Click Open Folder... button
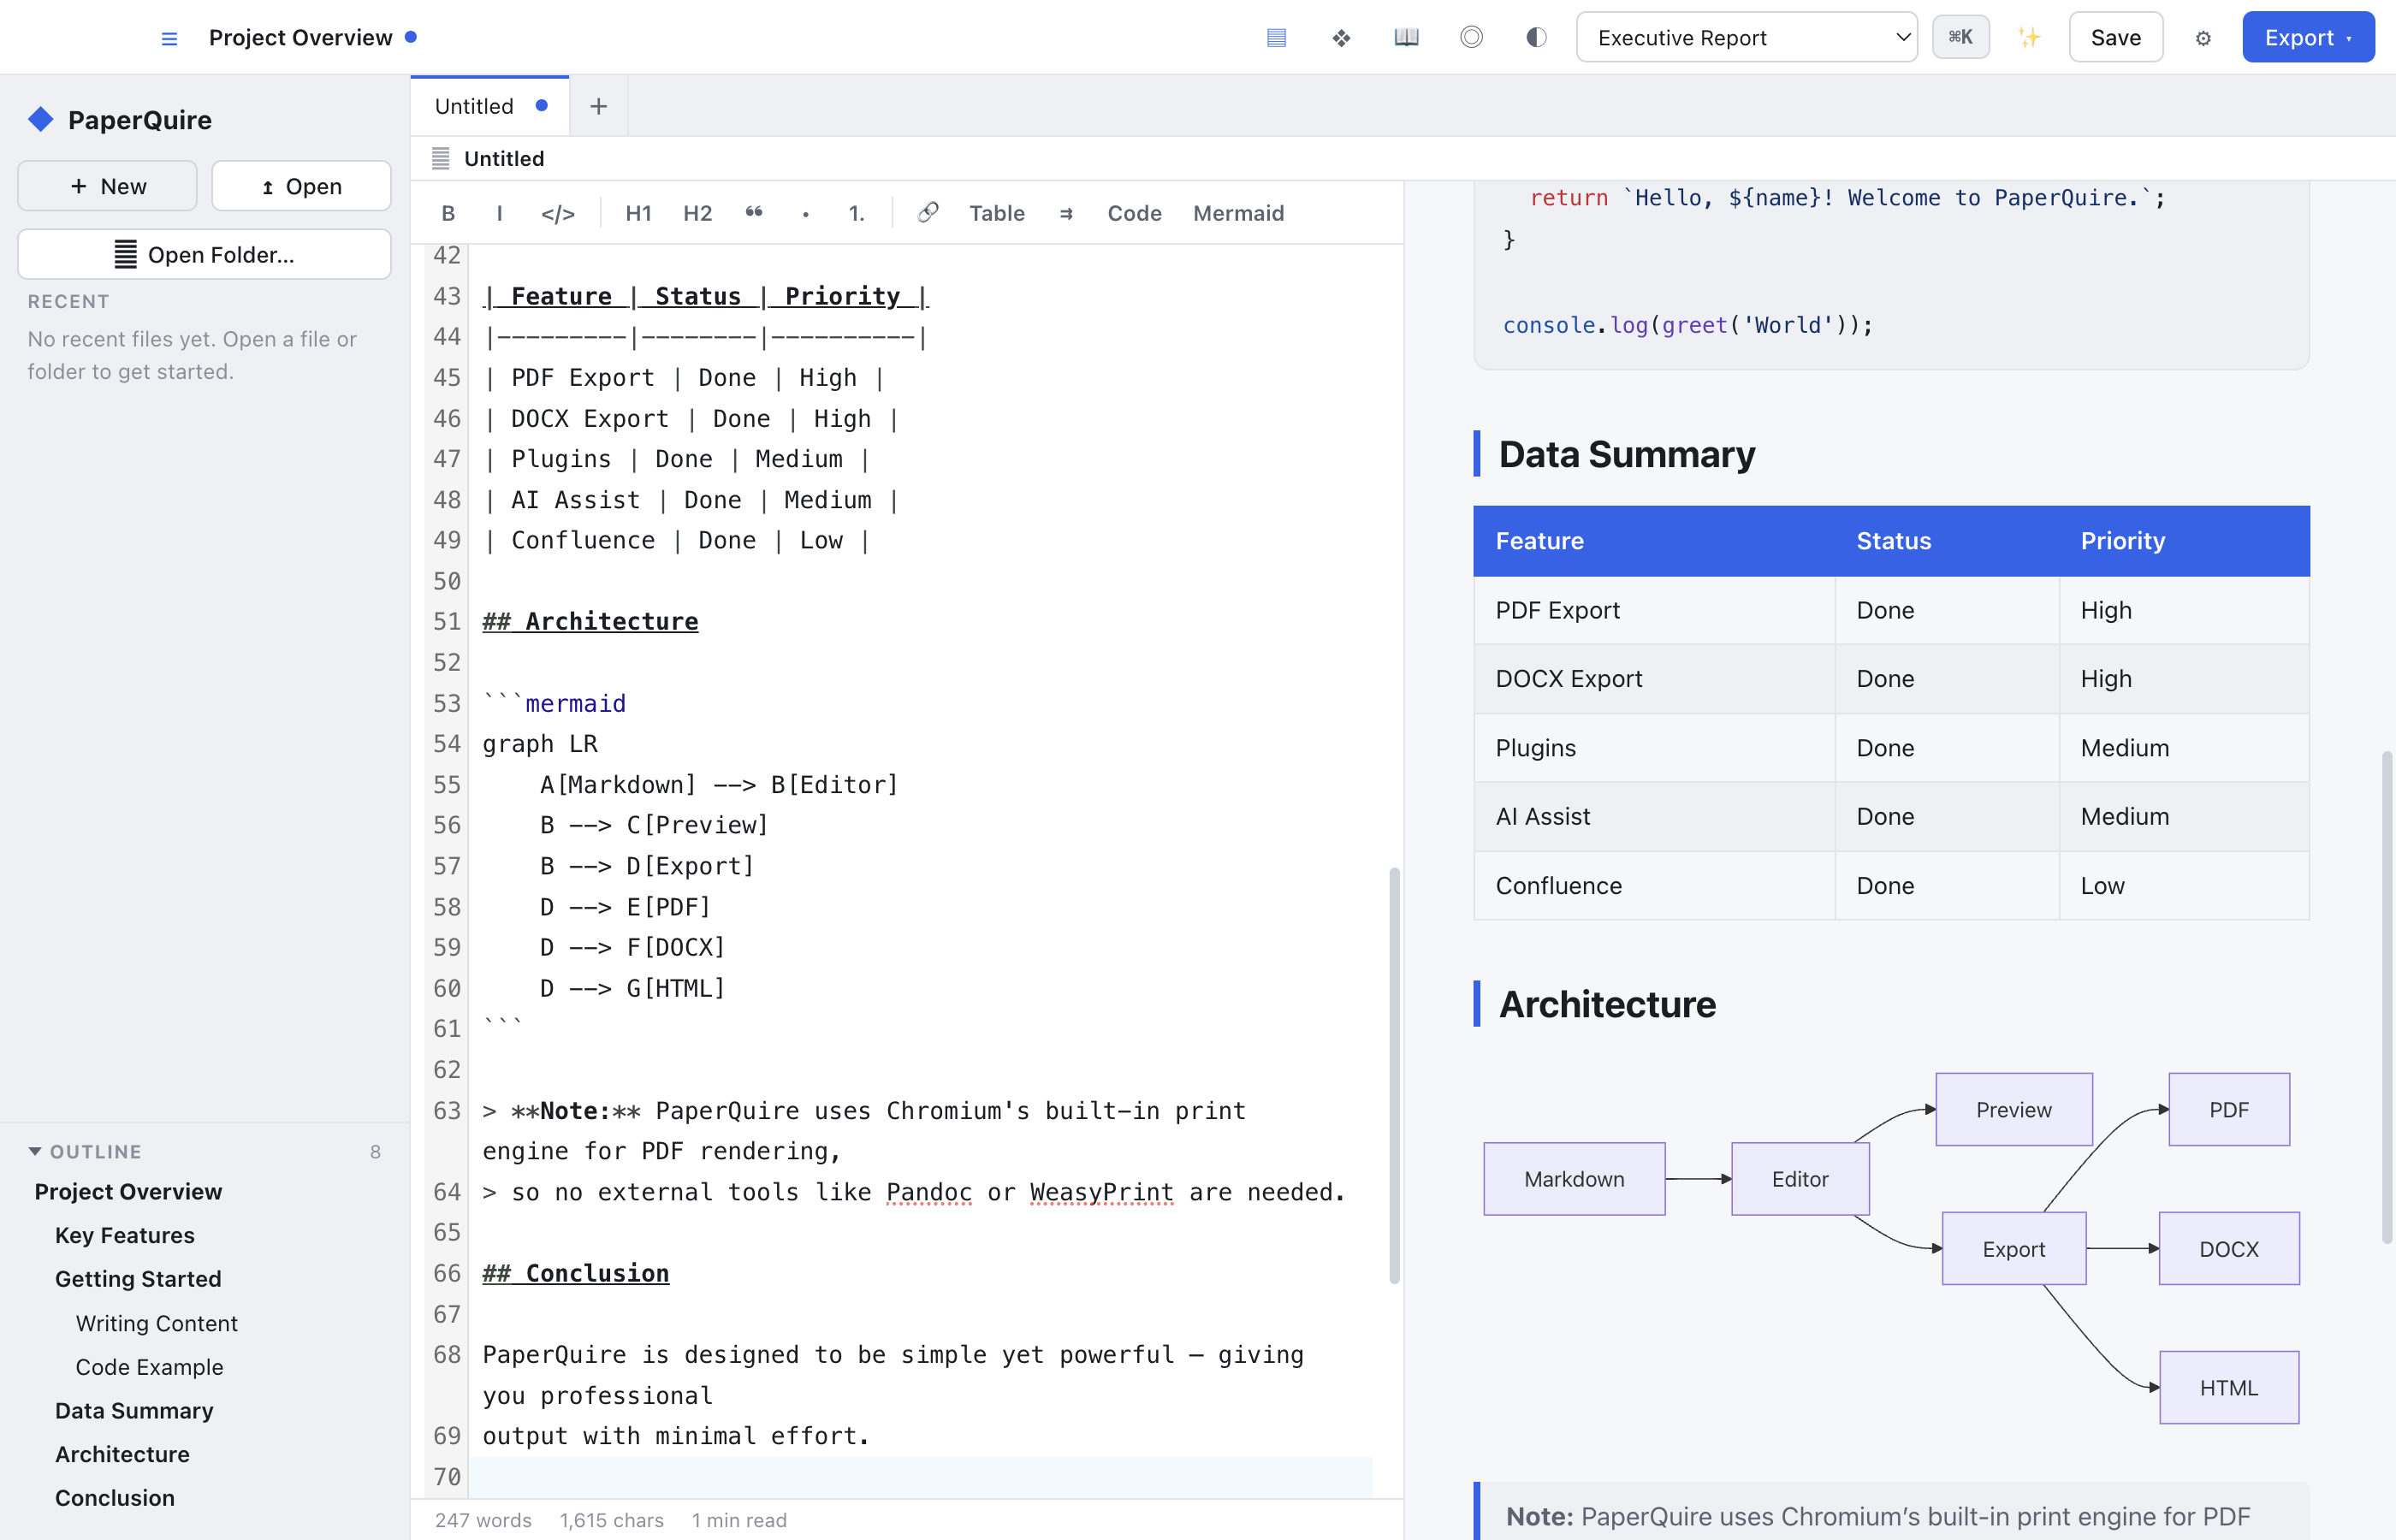 tap(204, 254)
